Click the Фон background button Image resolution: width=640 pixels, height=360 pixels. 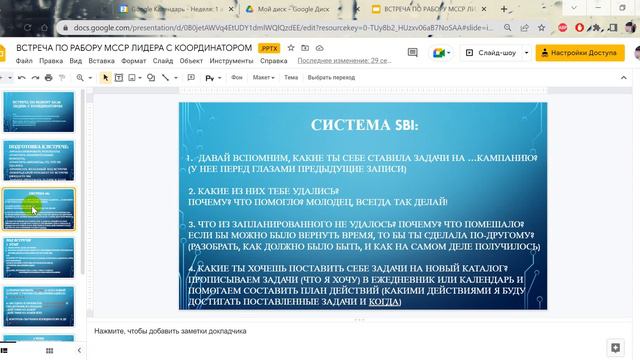click(237, 77)
